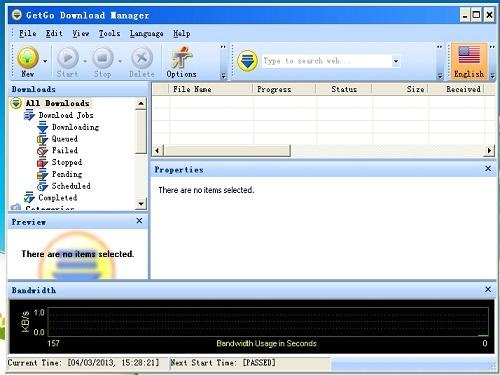Open the dropdown arrow beside Start

(85, 61)
